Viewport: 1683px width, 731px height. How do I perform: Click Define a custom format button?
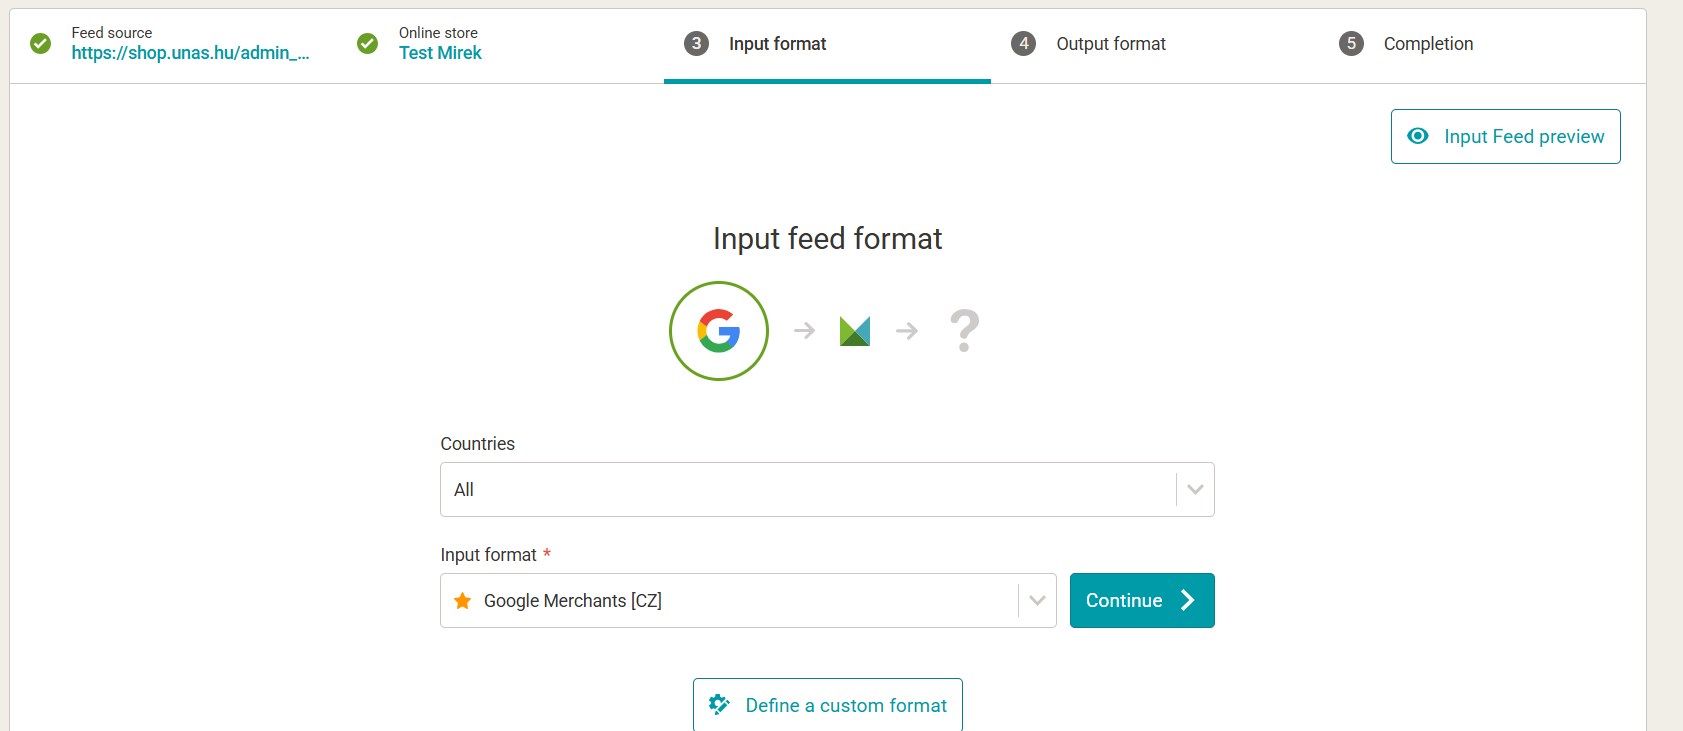click(x=828, y=705)
